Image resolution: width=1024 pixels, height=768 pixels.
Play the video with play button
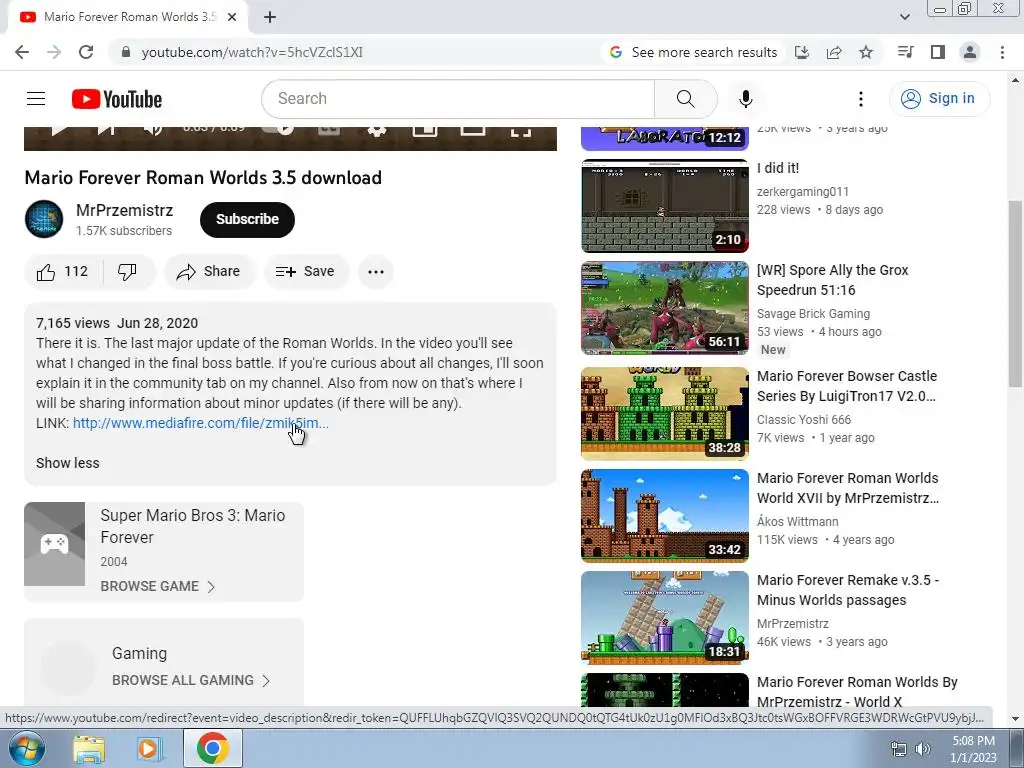(59, 131)
